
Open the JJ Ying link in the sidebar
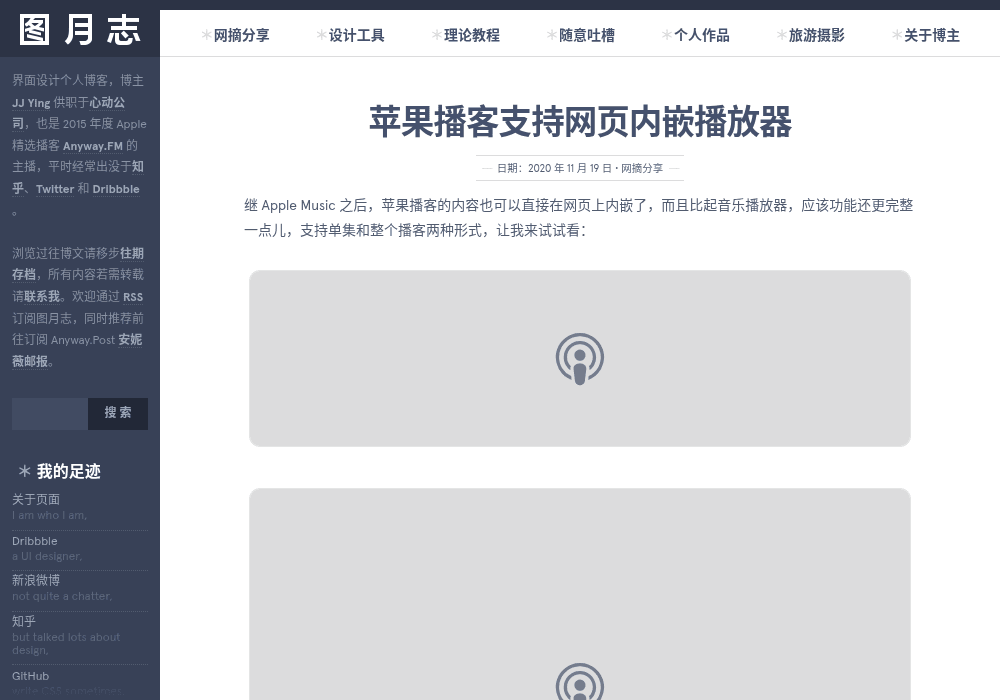(x=31, y=103)
